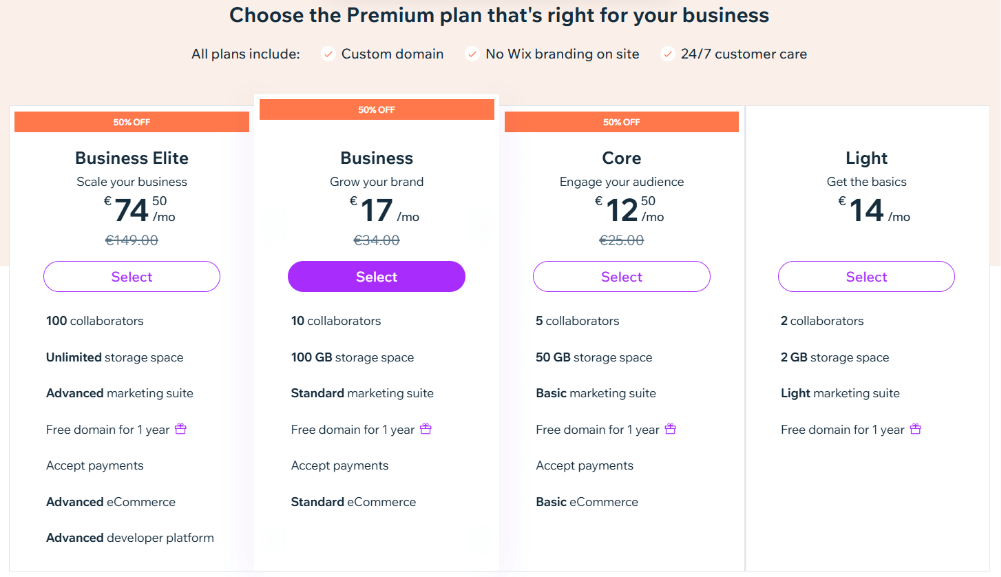The image size is (1001, 577).
Task: Choose Select for the Light plan
Action: pyautogui.click(x=866, y=277)
